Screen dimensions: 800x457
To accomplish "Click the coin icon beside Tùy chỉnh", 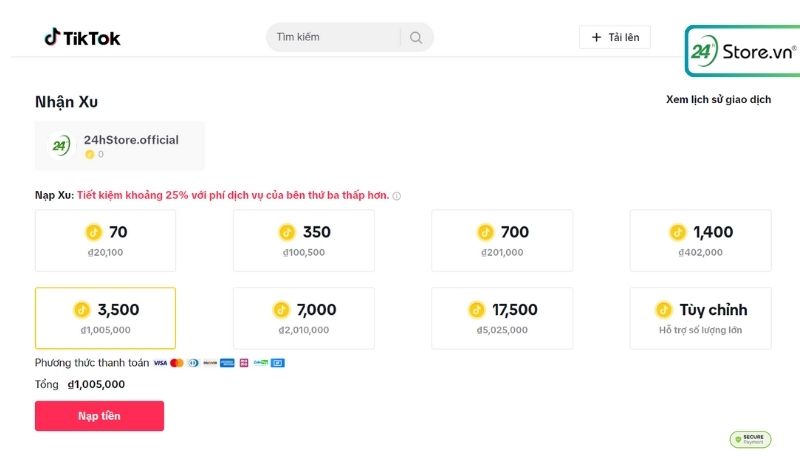I will click(664, 310).
